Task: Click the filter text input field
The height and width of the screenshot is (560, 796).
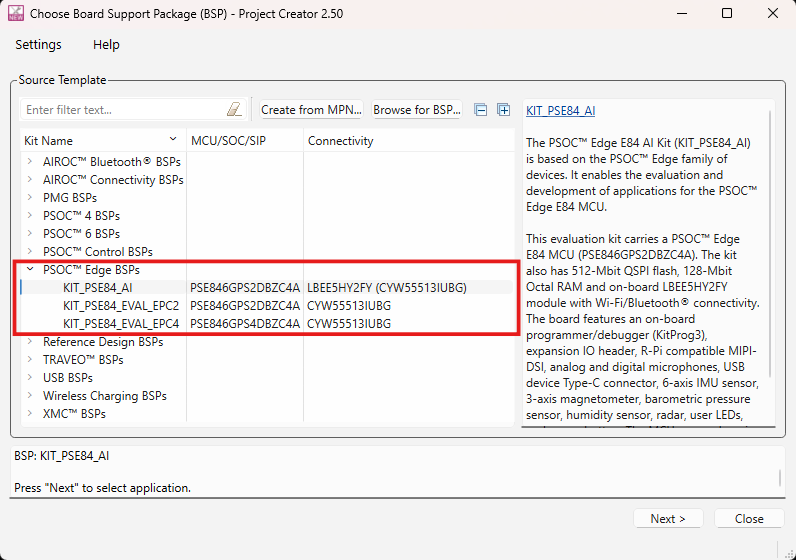Action: tap(120, 110)
